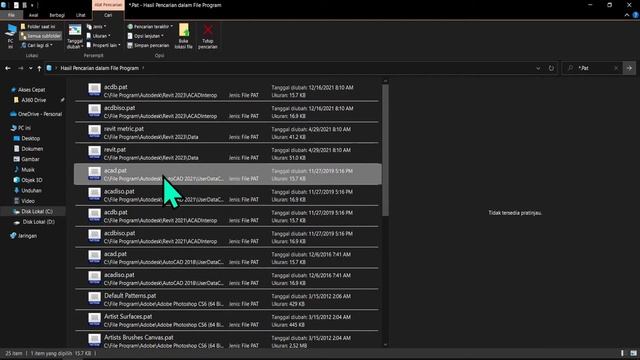Select revit.pat in Revit 2023 Data
Image resolution: width=640 pixels, height=360 pixels.
click(227, 153)
